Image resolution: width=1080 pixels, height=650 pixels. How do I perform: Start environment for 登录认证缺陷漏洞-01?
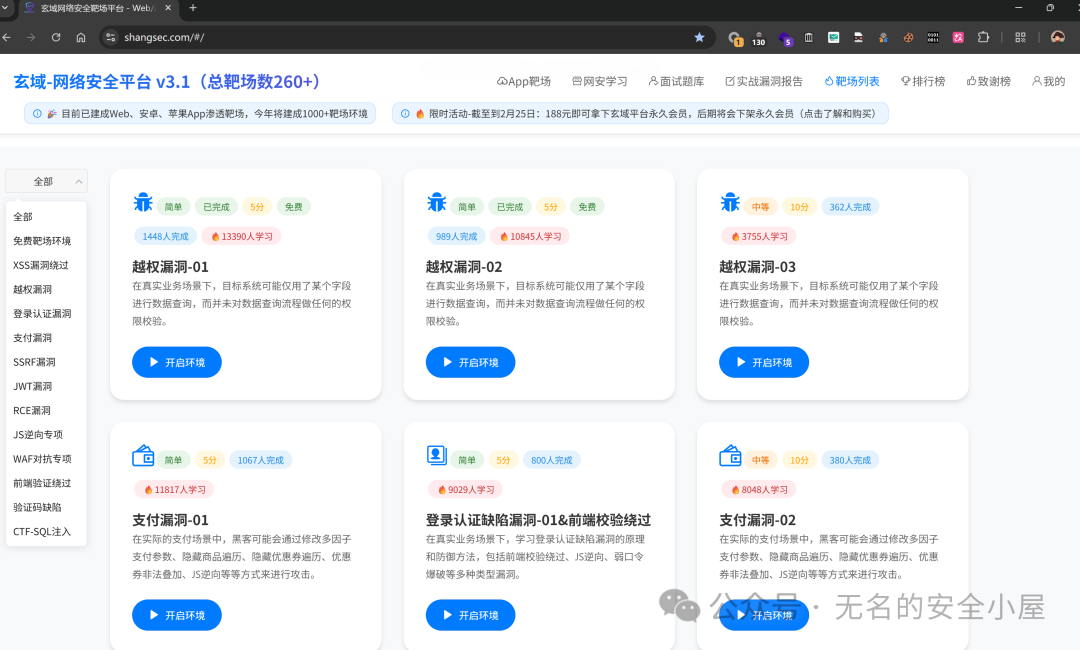coord(470,615)
